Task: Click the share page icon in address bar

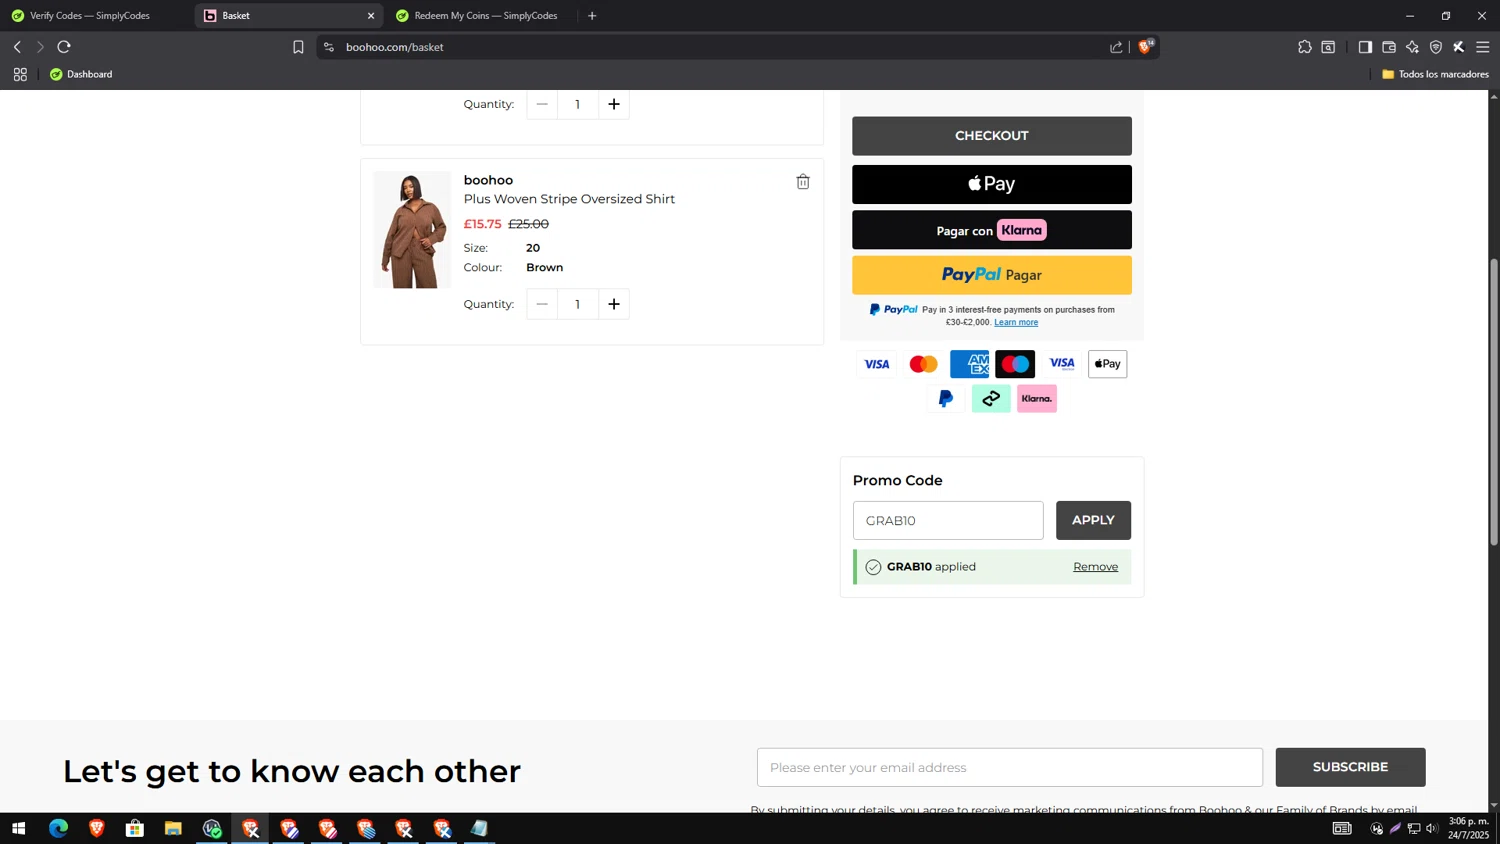Action: pyautogui.click(x=1116, y=47)
